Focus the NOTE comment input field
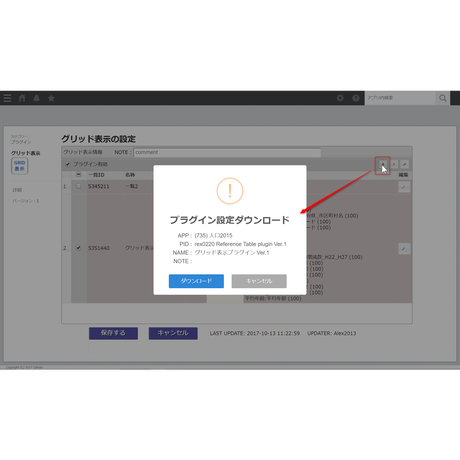Screen dimensions: 460x460 tap(227, 152)
